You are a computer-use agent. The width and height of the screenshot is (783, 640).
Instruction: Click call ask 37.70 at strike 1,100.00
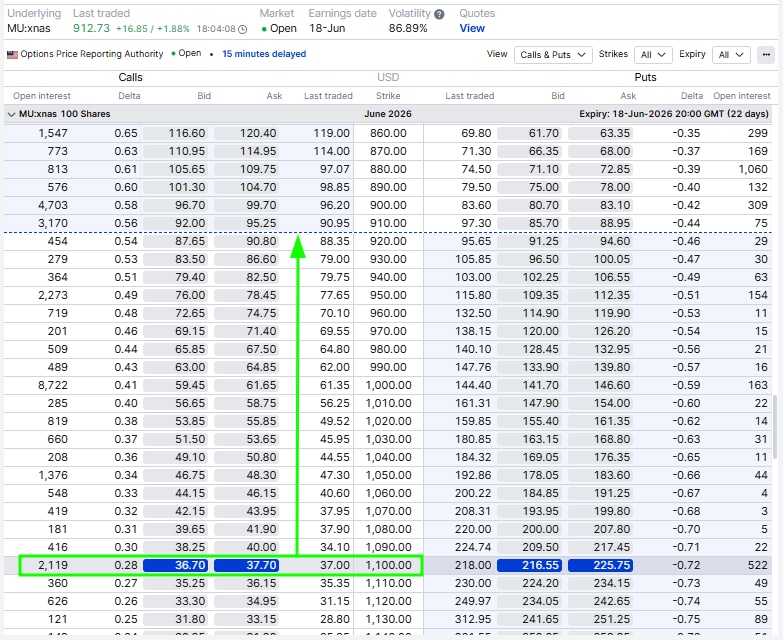(x=247, y=565)
